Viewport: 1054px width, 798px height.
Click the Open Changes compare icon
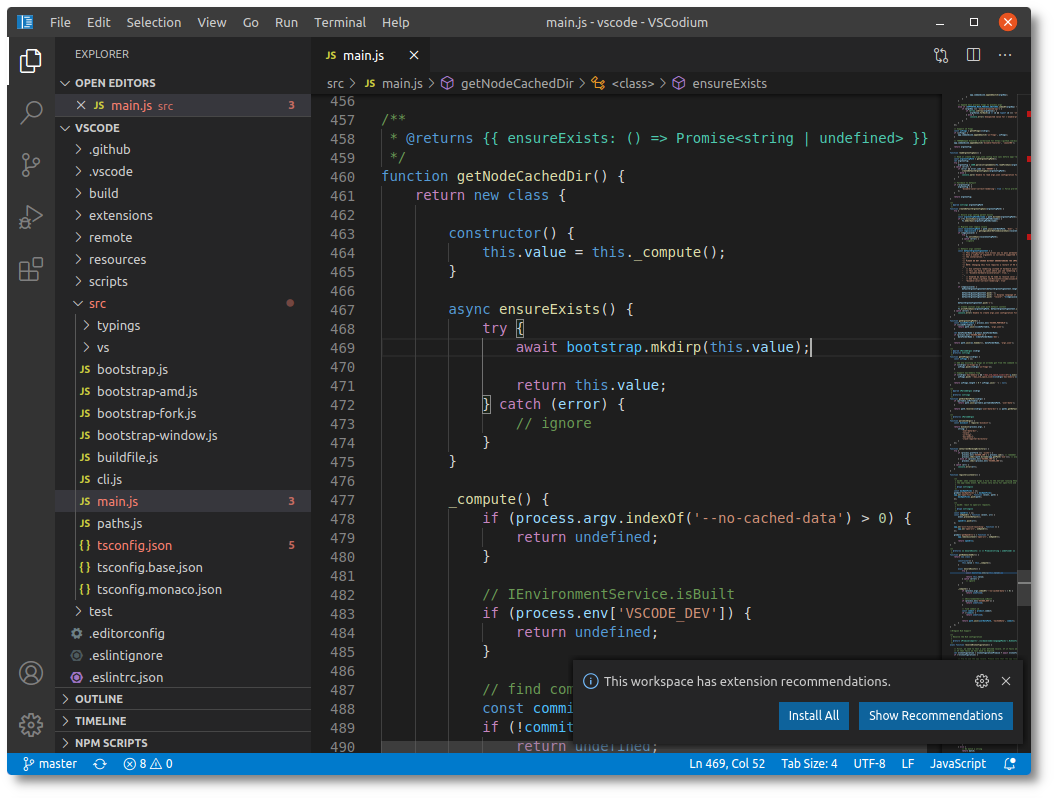coord(941,55)
